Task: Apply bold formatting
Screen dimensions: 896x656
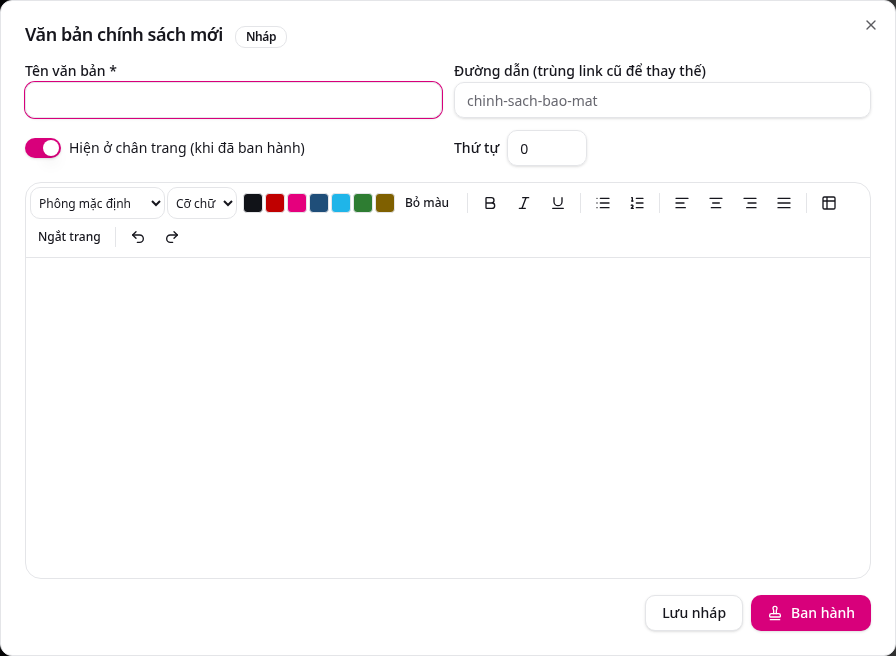Action: 490,203
